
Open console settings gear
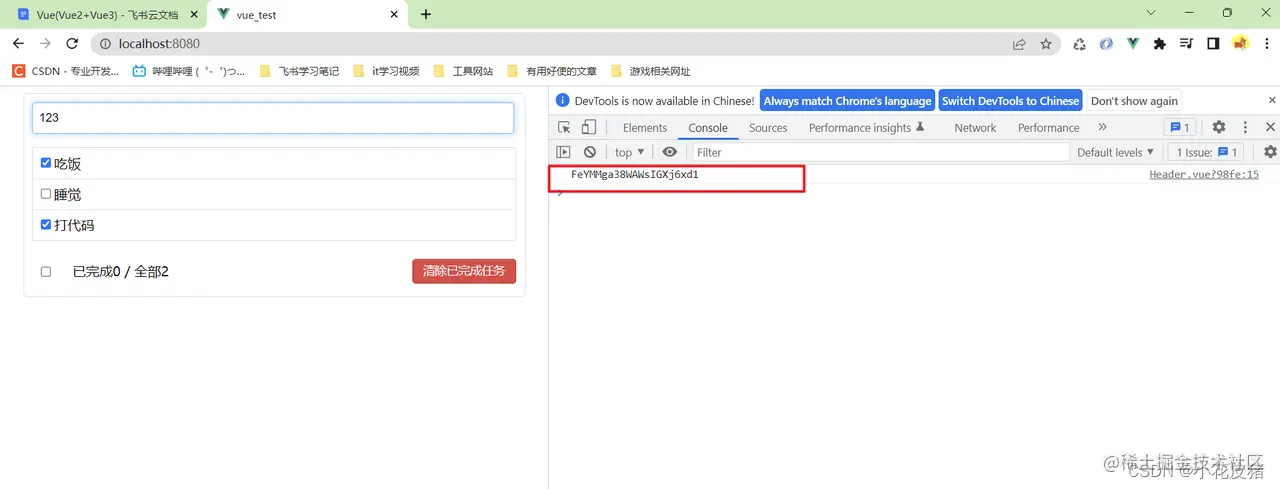coord(1270,152)
